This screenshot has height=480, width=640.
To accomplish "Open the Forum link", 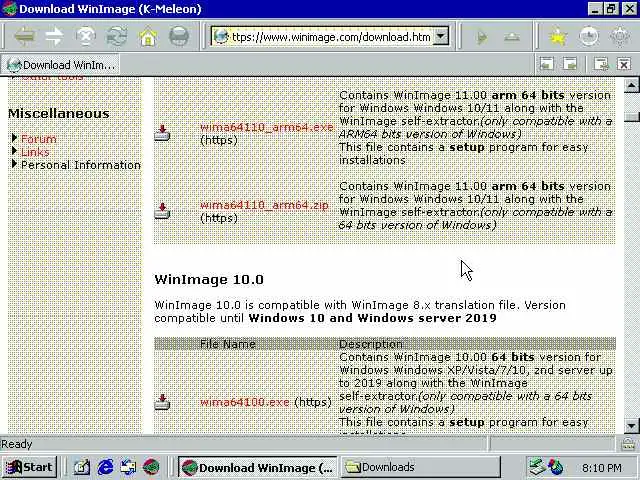I will [39, 139].
